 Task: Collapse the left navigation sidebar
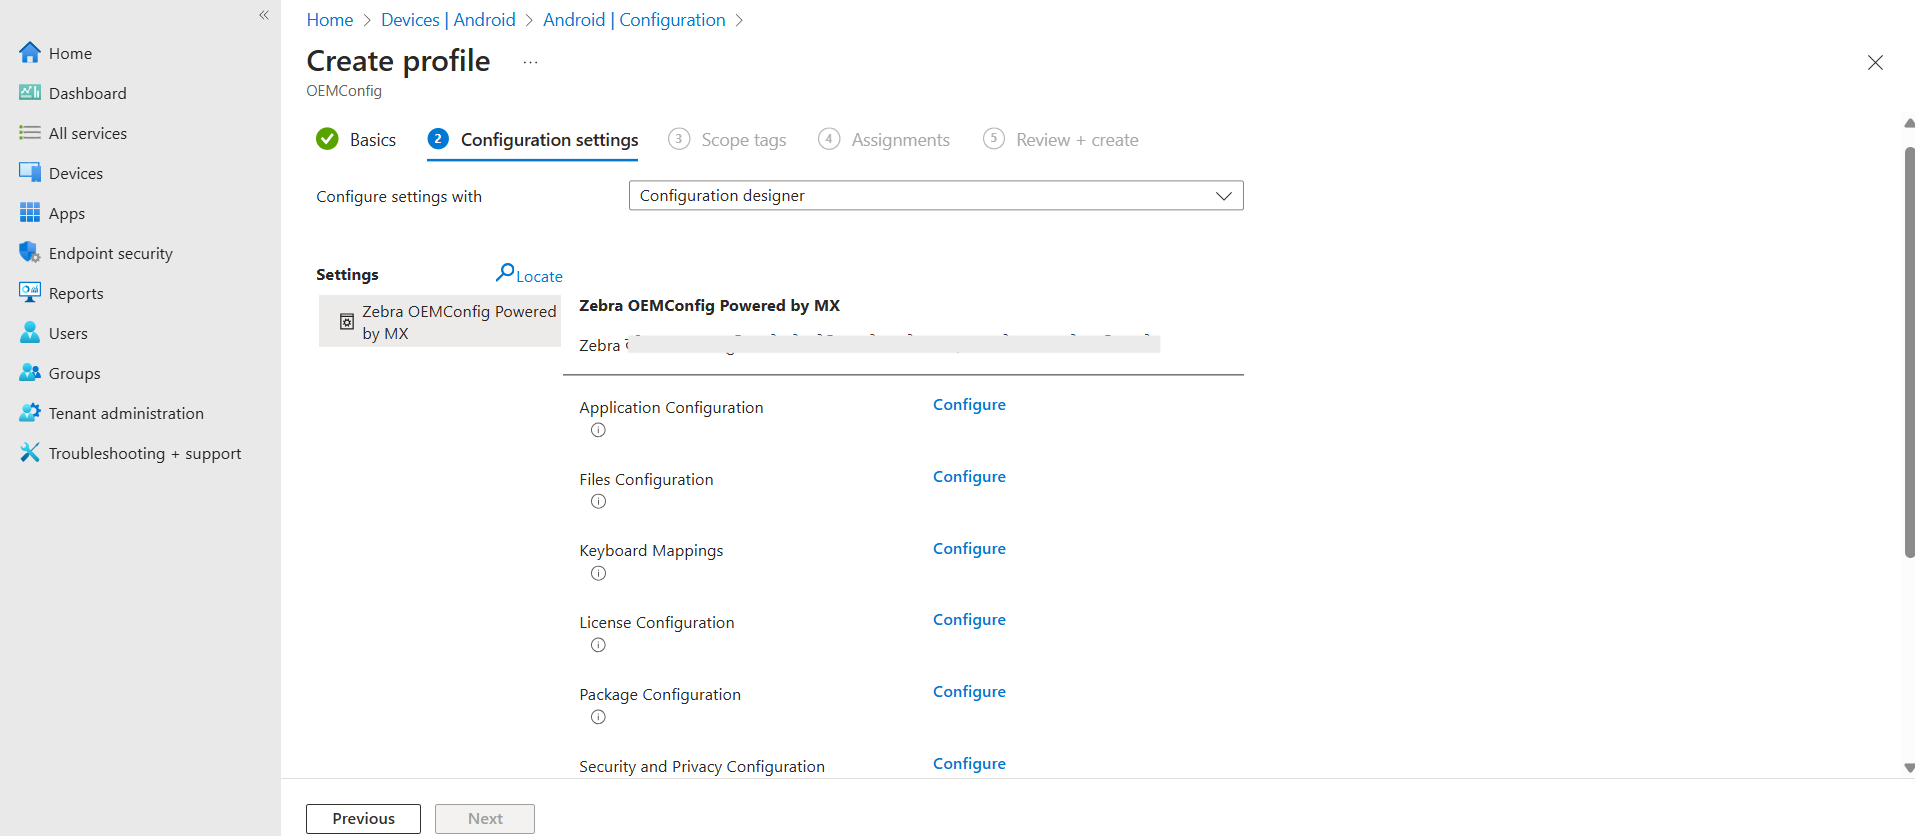[264, 15]
